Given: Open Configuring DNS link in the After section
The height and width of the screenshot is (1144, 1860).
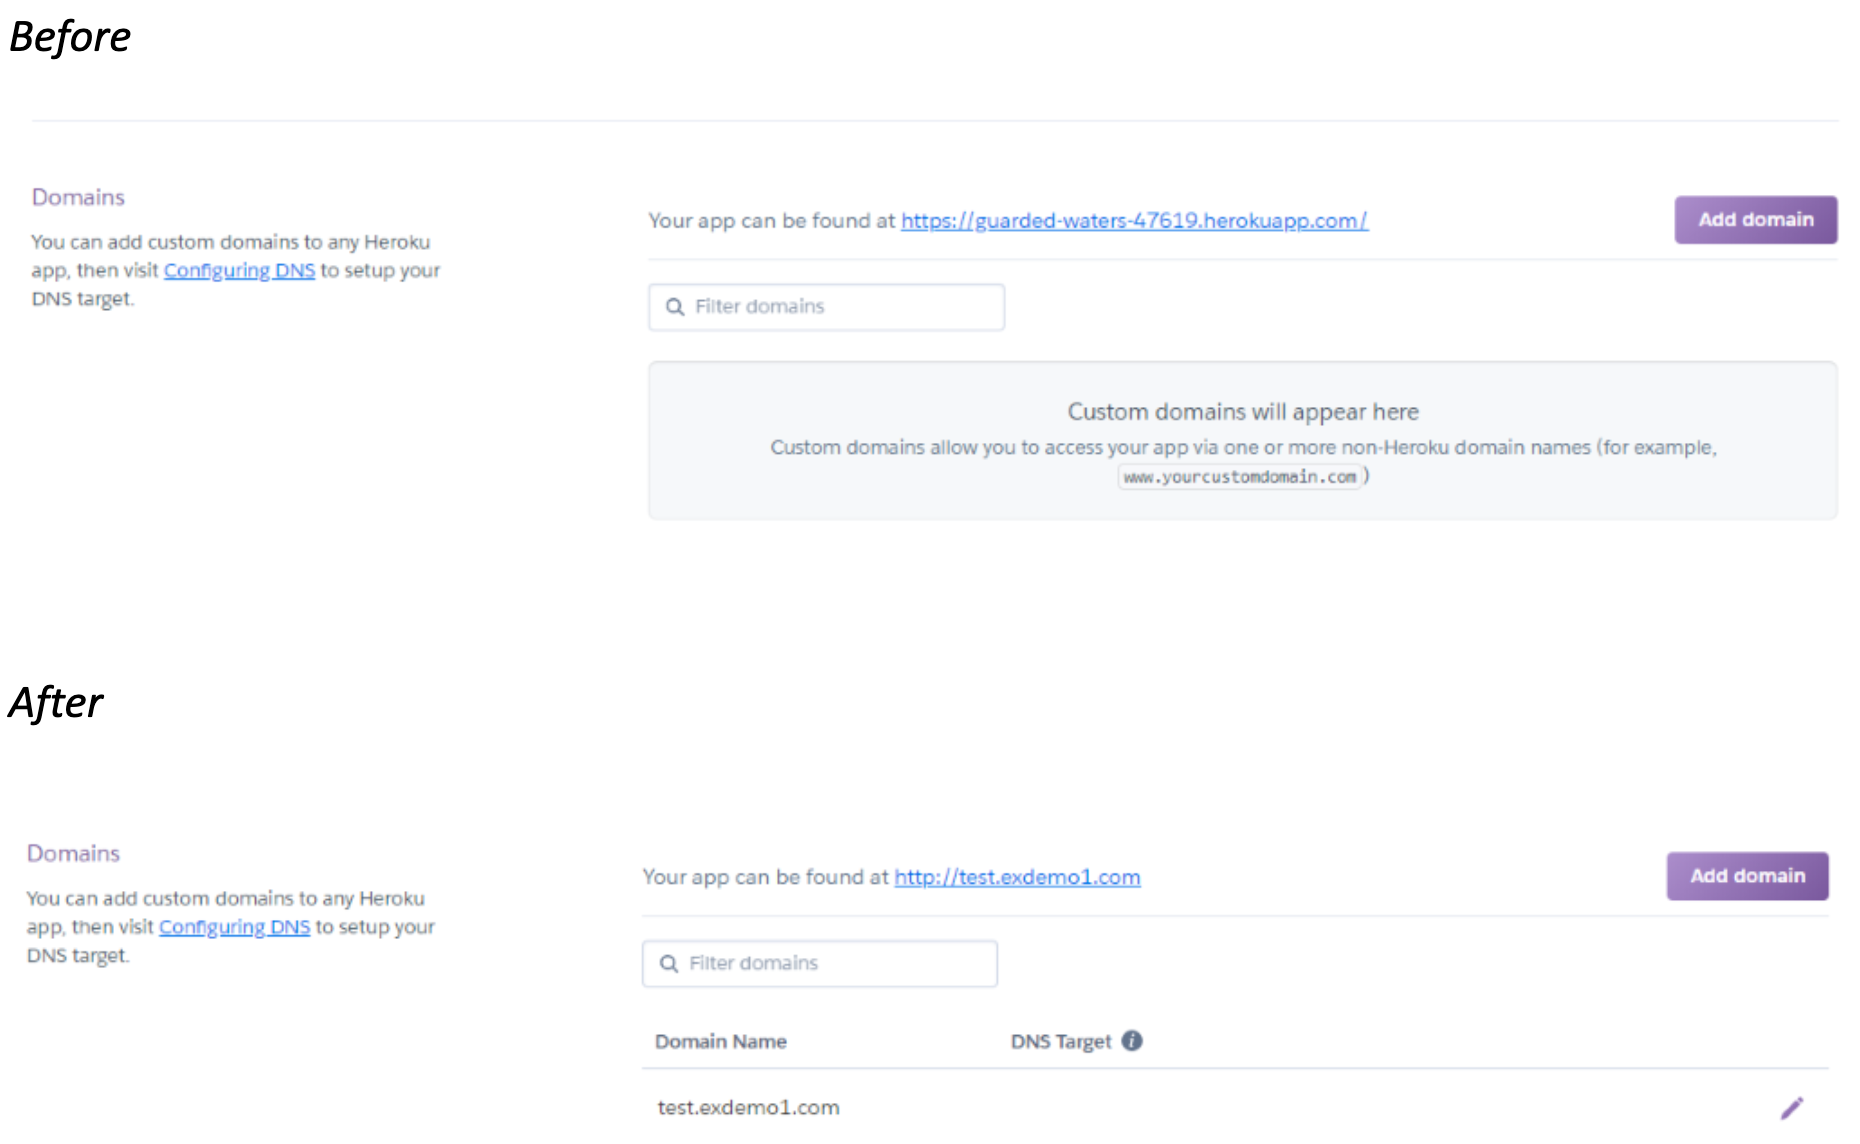Looking at the screenshot, I should pos(234,927).
